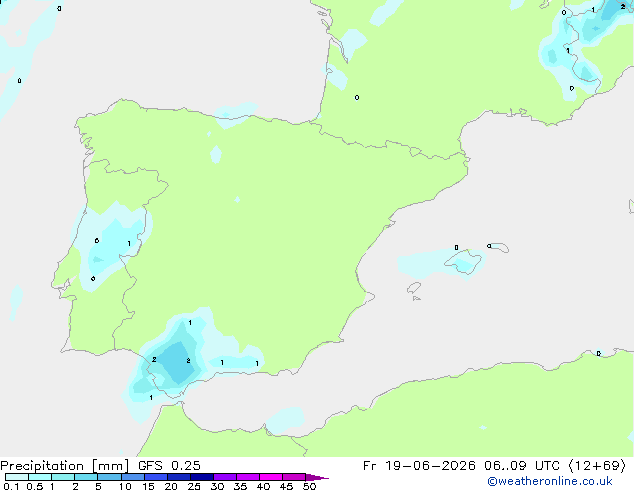634x490 pixels.
Task: Click the 0.5–1 mm legend color box
Action: [40, 477]
